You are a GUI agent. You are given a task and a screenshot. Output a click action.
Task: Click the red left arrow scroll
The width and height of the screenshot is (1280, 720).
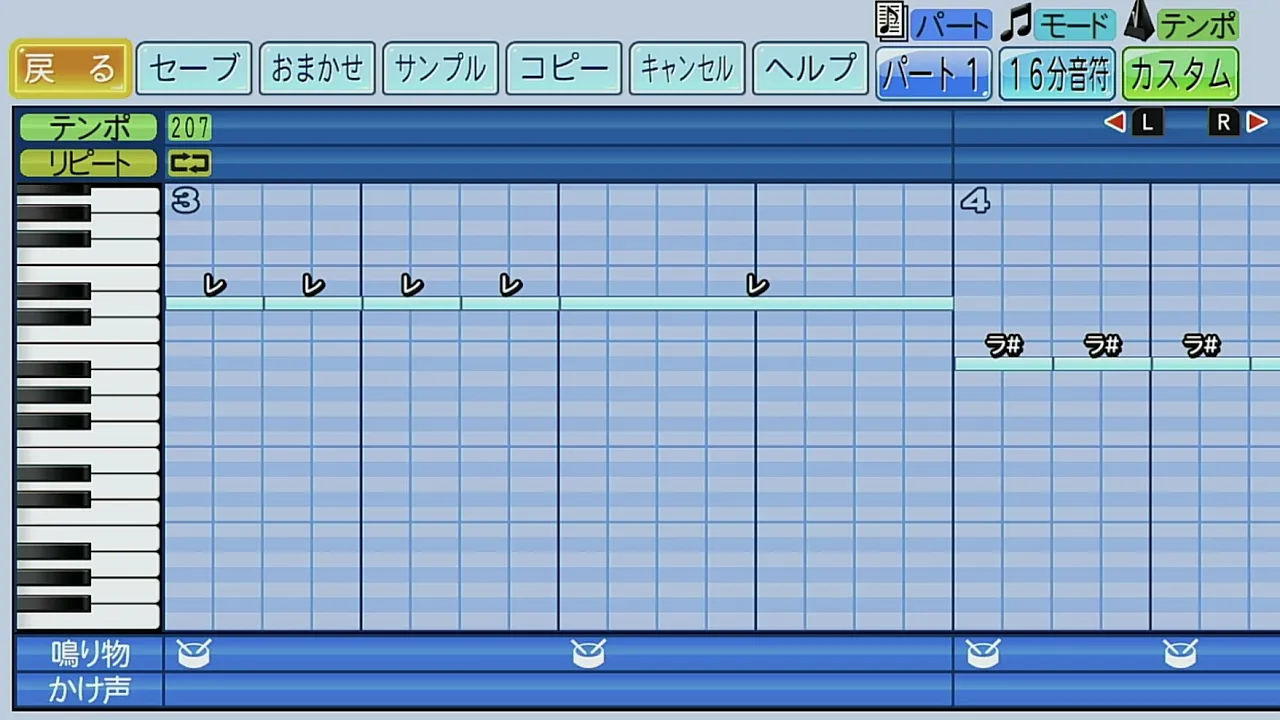pyautogui.click(x=1114, y=123)
